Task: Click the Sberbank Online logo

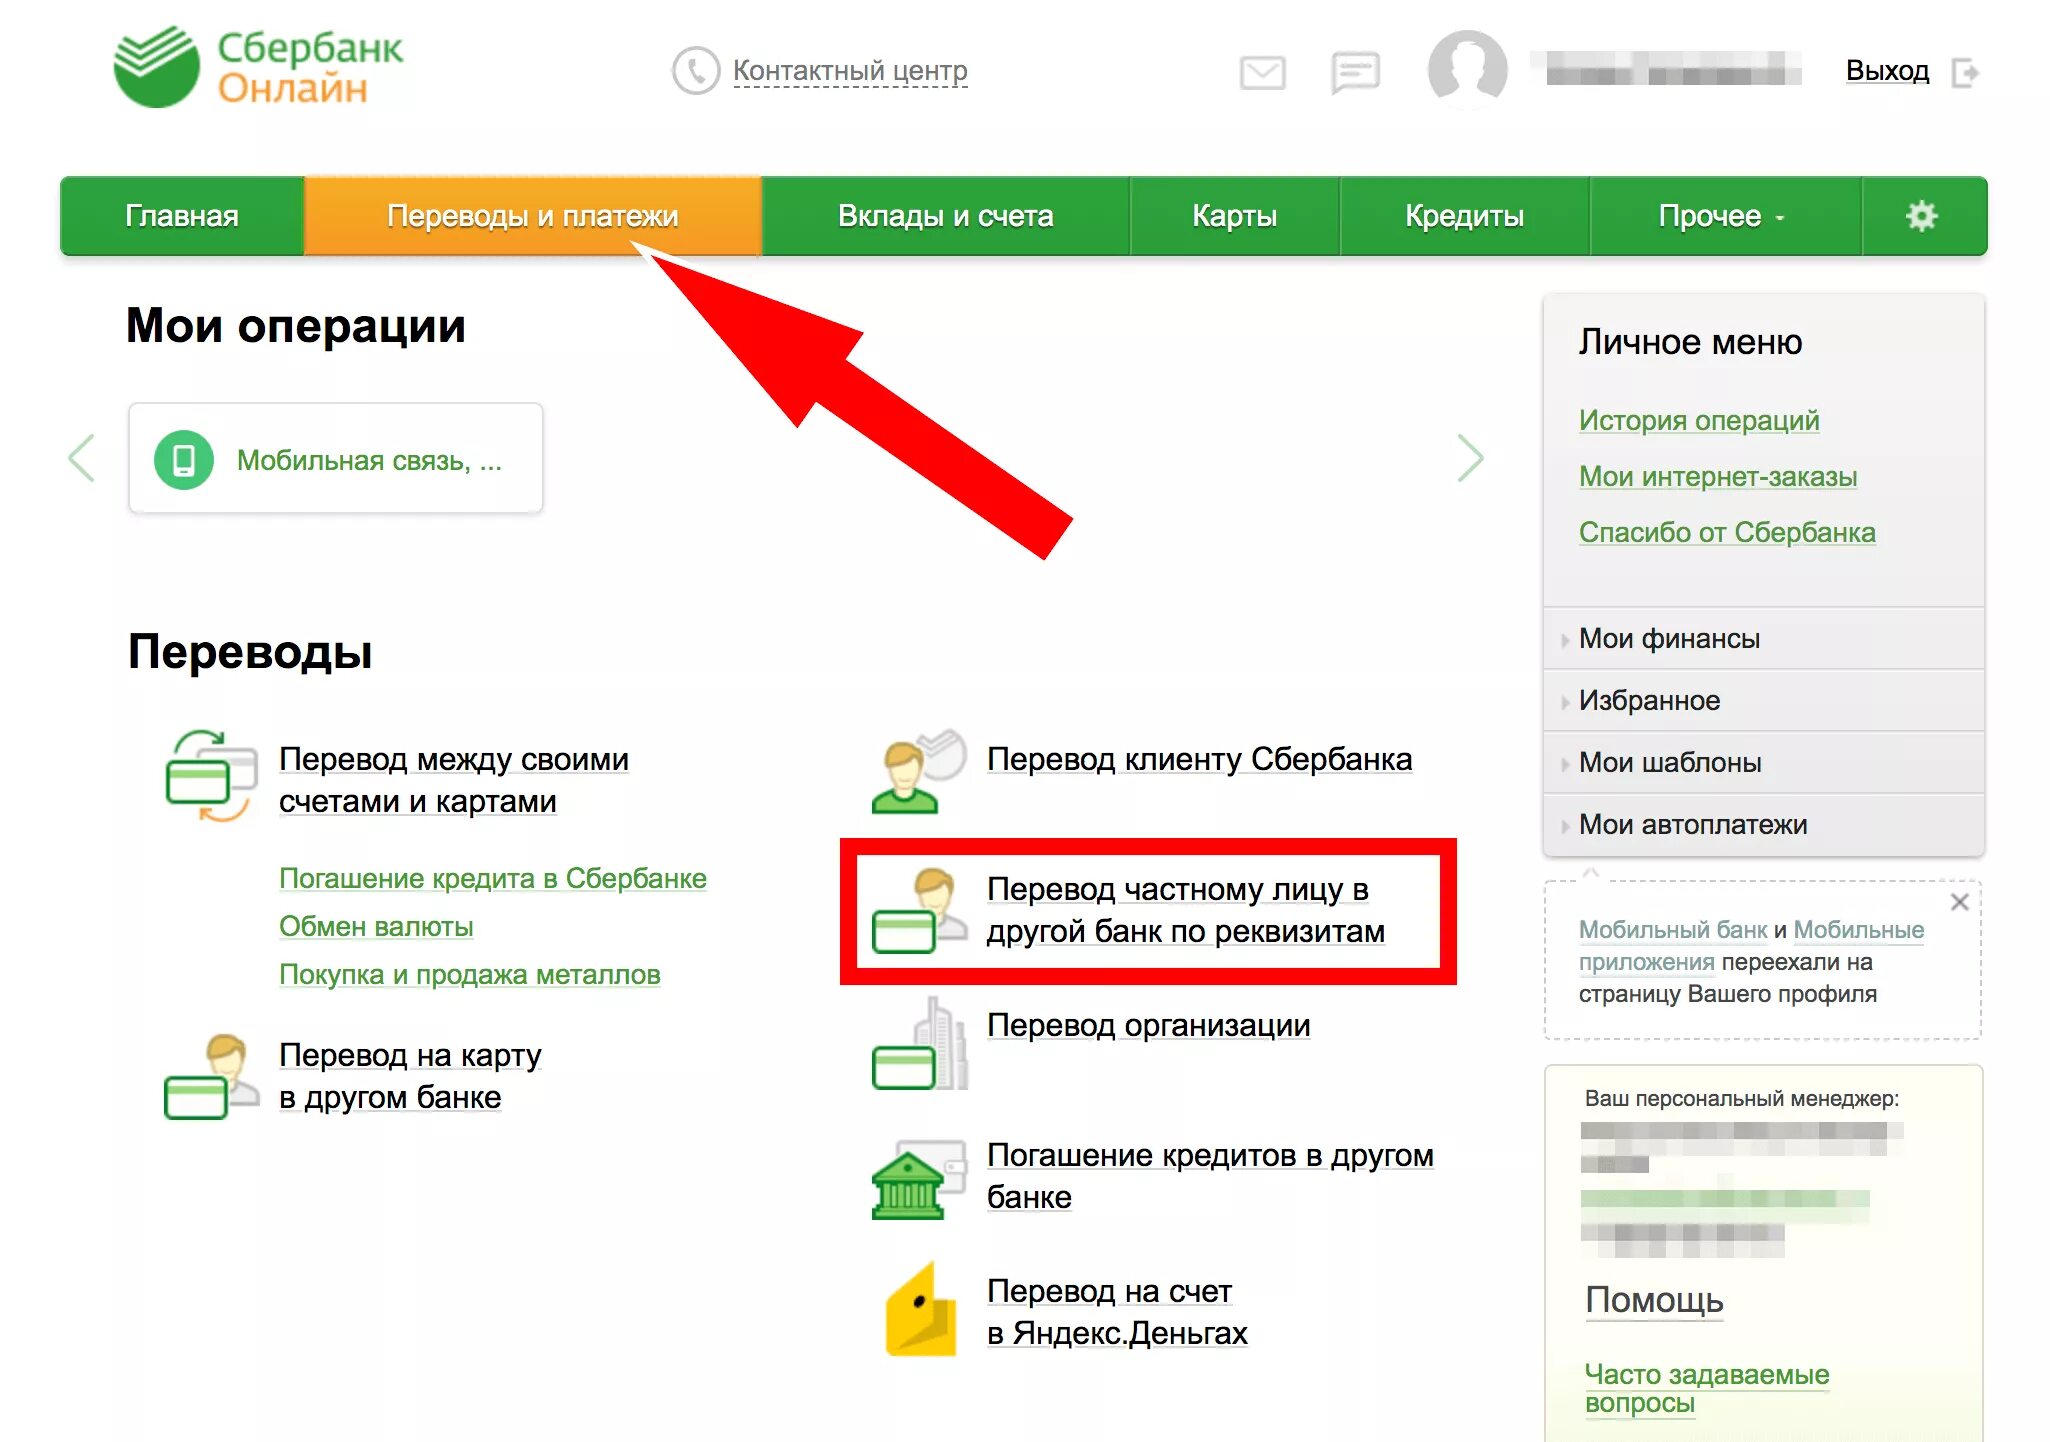Action: point(258,67)
